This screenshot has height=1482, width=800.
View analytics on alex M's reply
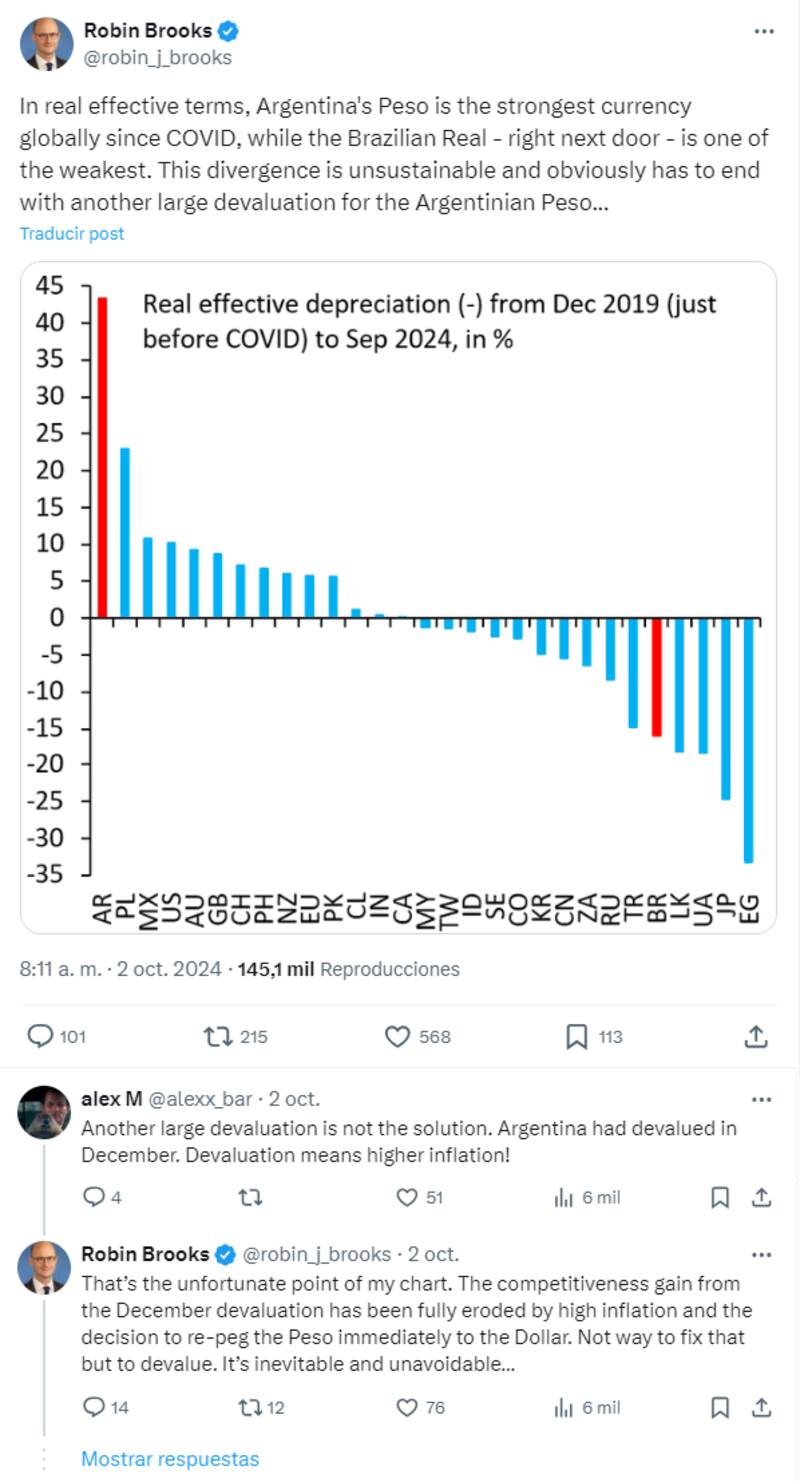click(x=563, y=1197)
